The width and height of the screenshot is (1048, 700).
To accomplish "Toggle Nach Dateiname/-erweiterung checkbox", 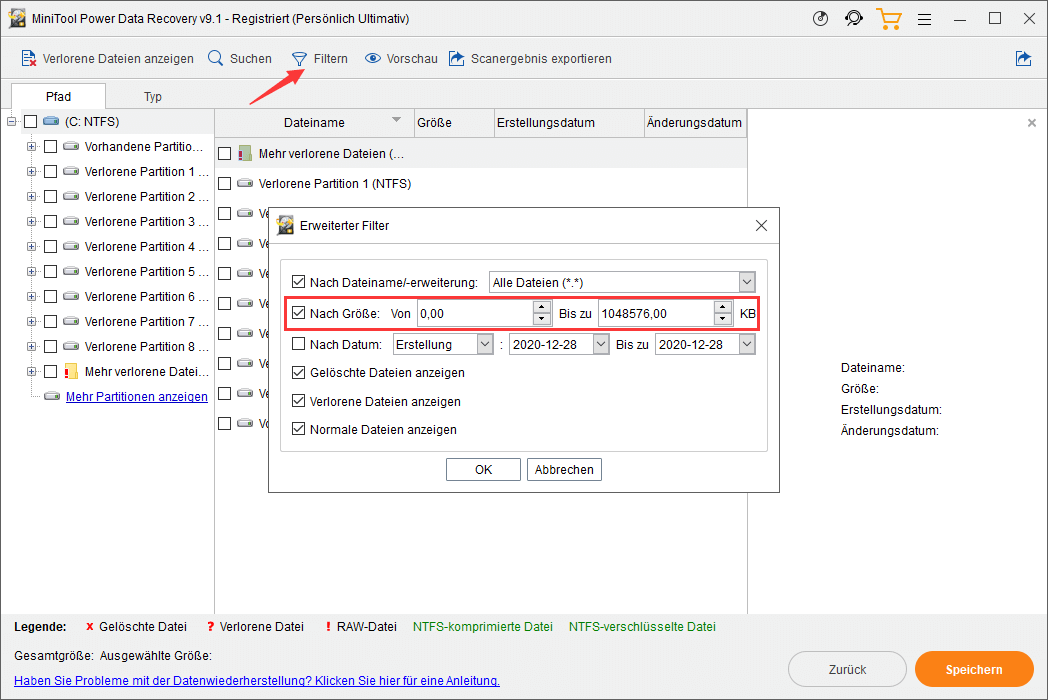I will point(299,282).
